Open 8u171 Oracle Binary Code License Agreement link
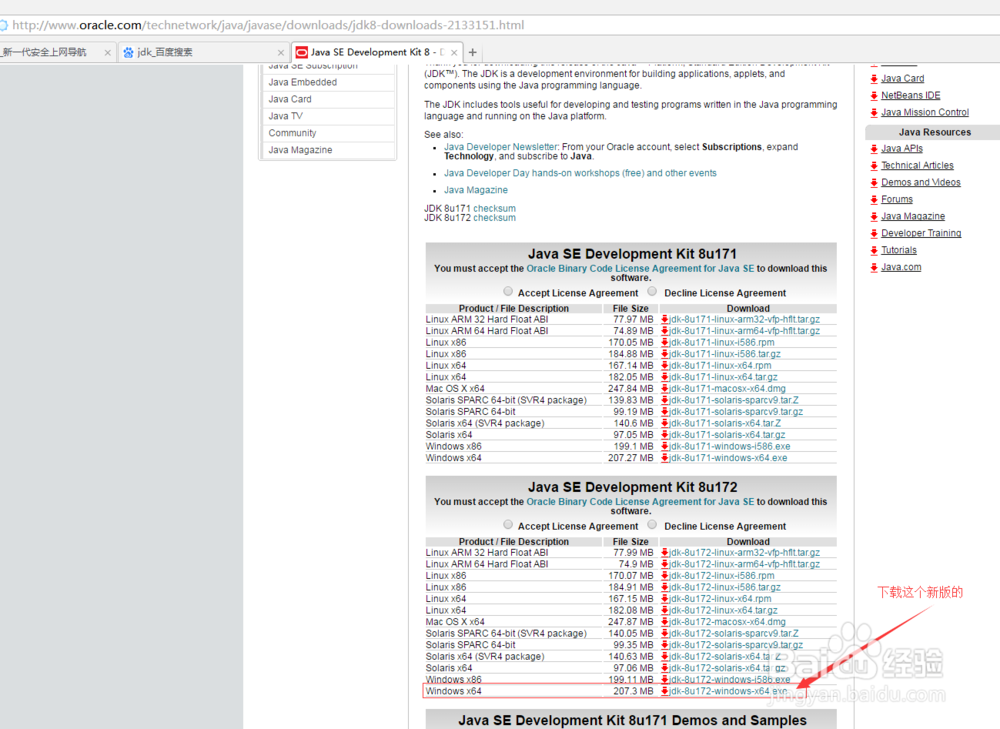The height and width of the screenshot is (729, 1000). (x=640, y=269)
